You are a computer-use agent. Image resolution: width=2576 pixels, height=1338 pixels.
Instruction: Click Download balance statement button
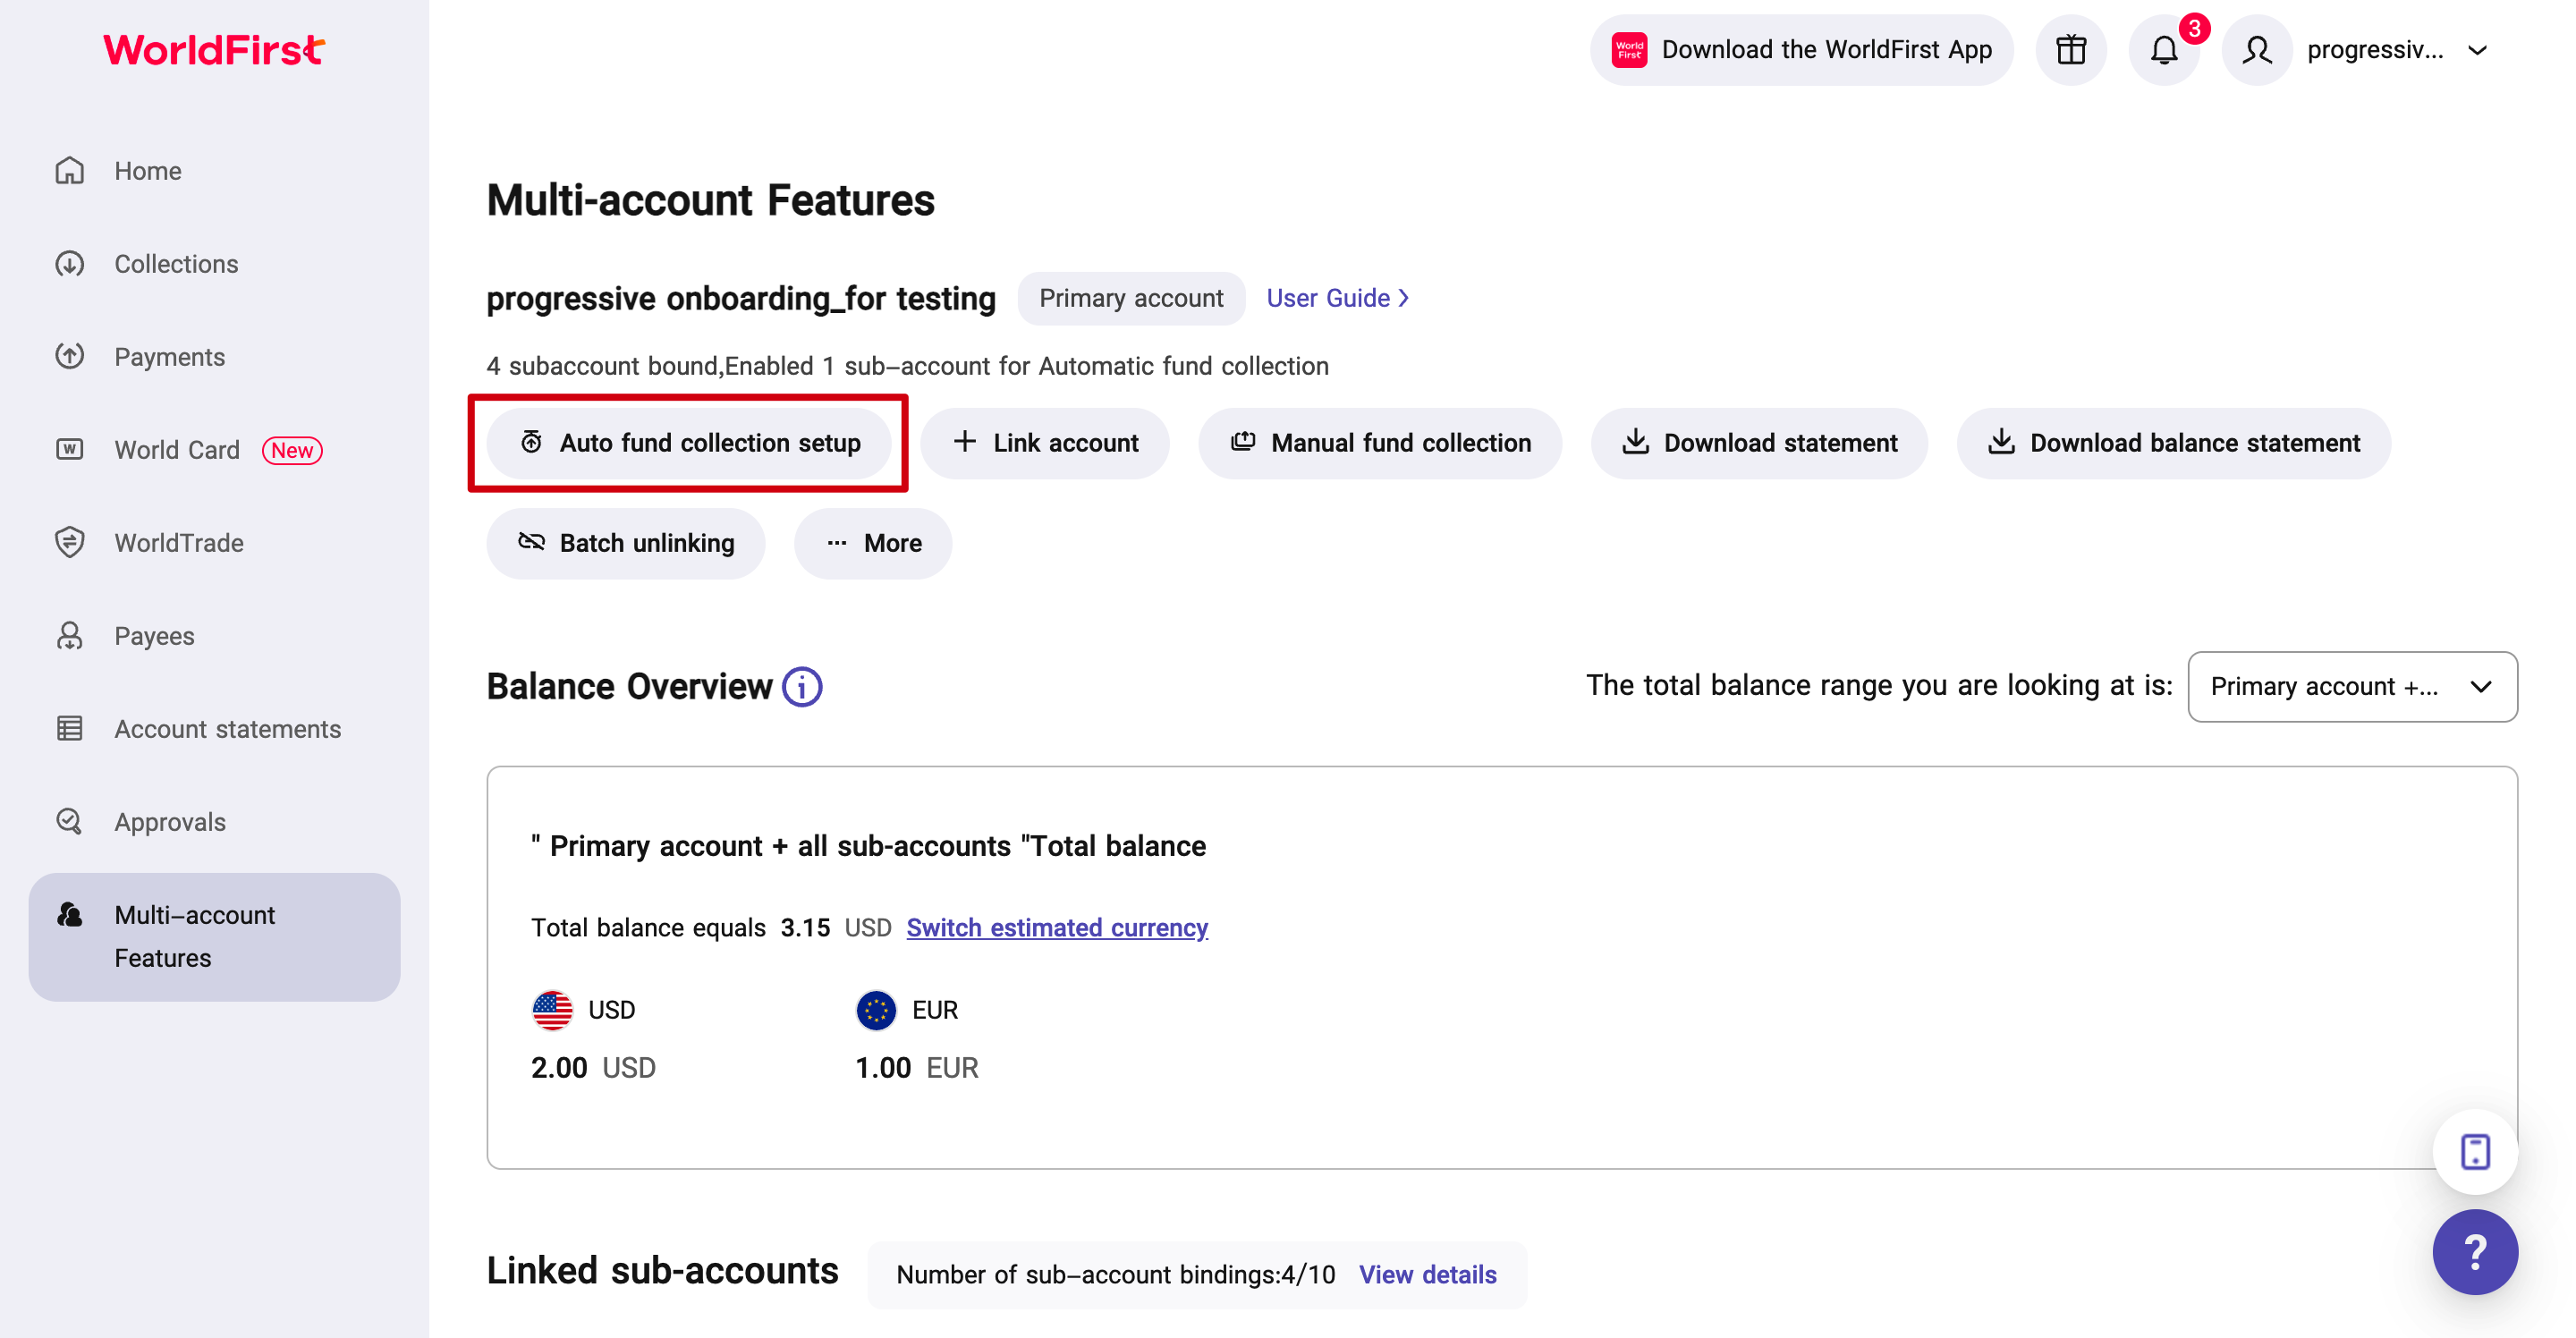[2173, 443]
